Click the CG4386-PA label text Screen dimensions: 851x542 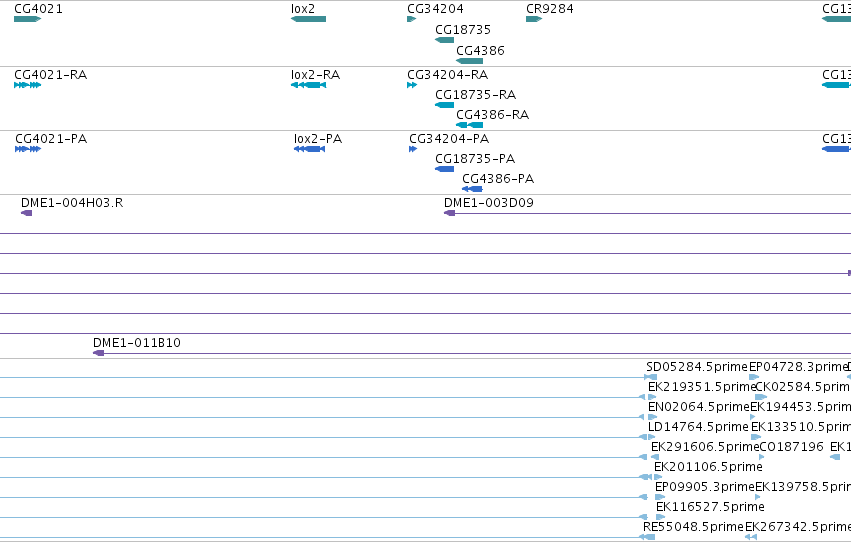pyautogui.click(x=498, y=178)
